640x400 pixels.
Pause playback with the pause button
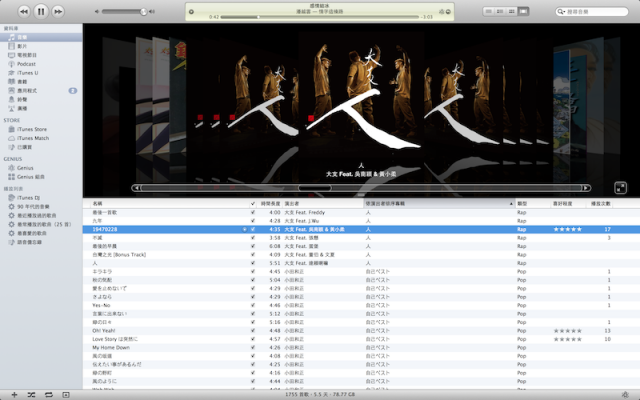coord(41,11)
